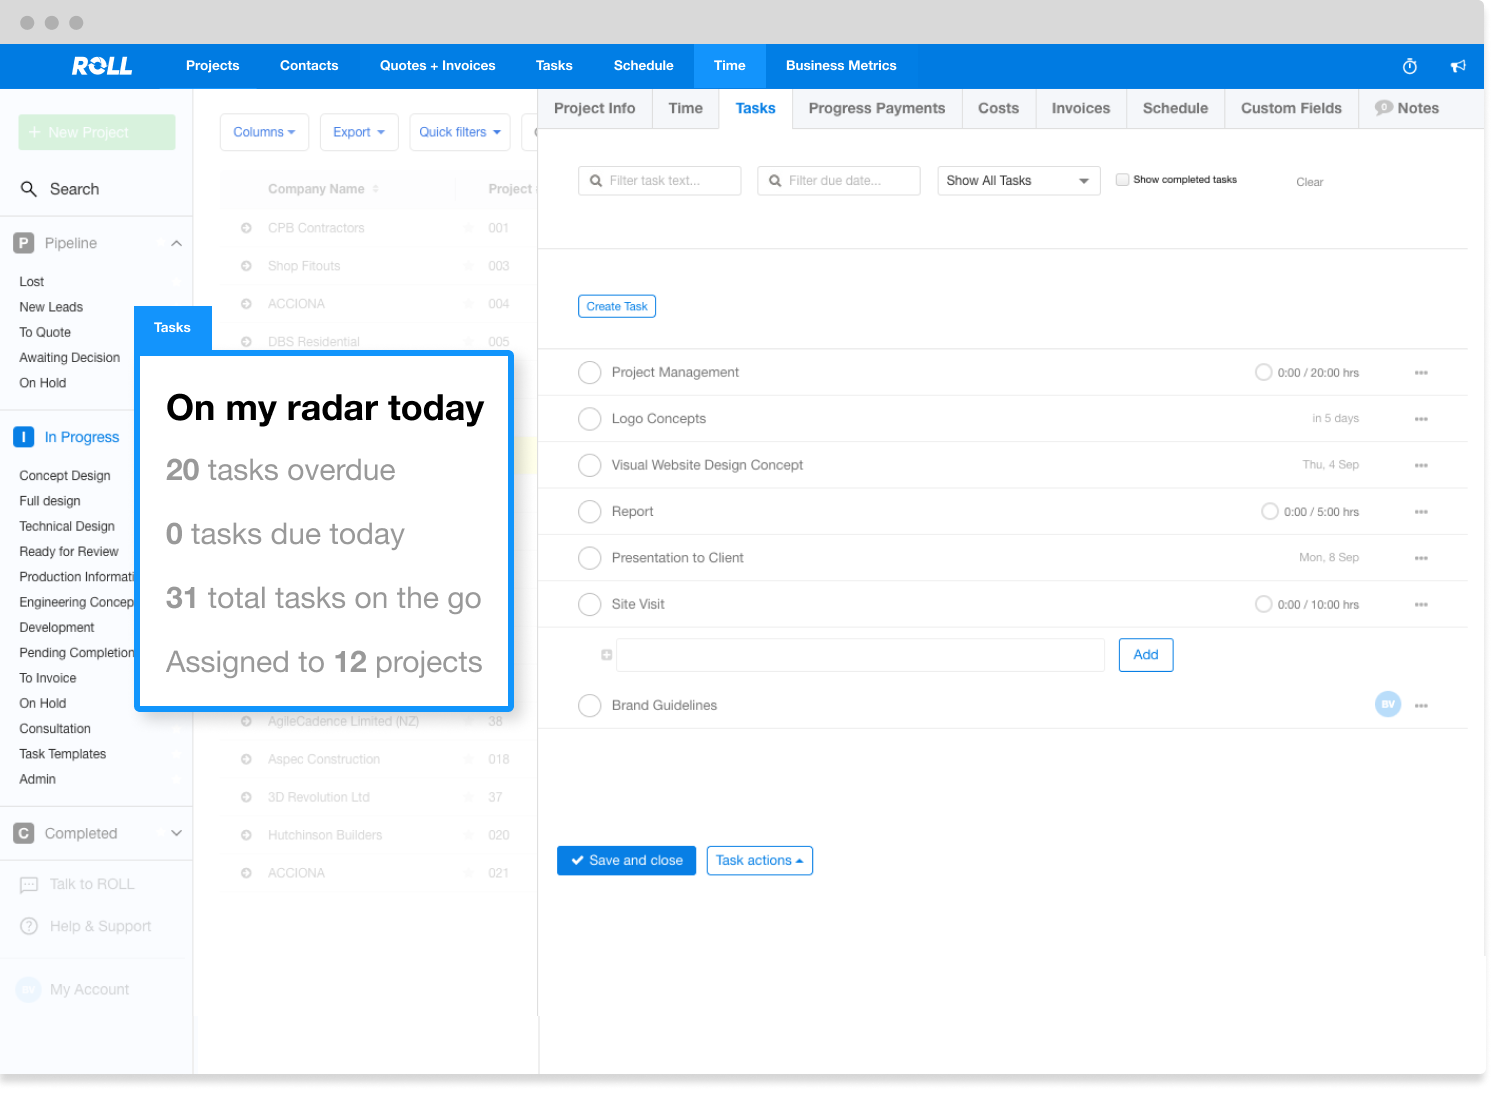Expand the Task actions menu

(x=759, y=861)
